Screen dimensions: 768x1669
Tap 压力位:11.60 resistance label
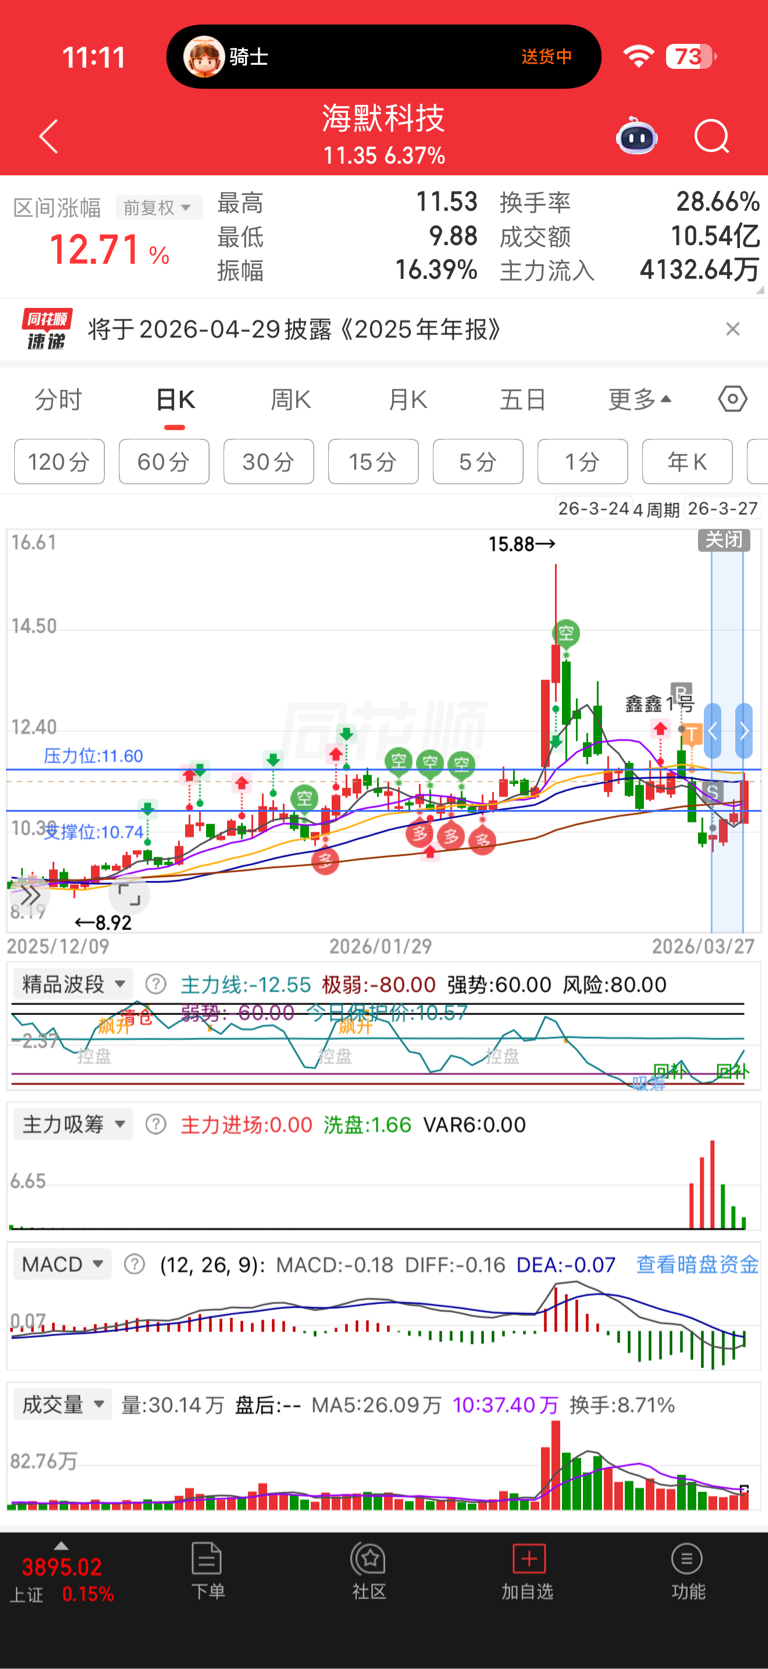[93, 756]
